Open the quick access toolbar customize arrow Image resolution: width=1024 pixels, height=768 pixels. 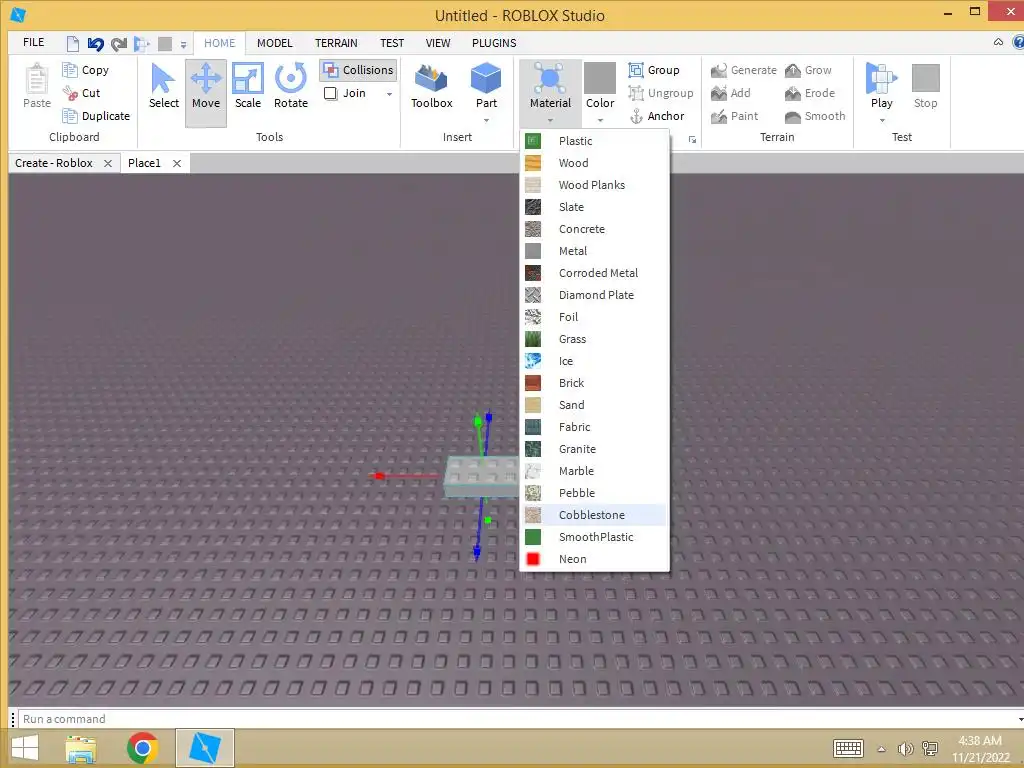click(x=184, y=44)
